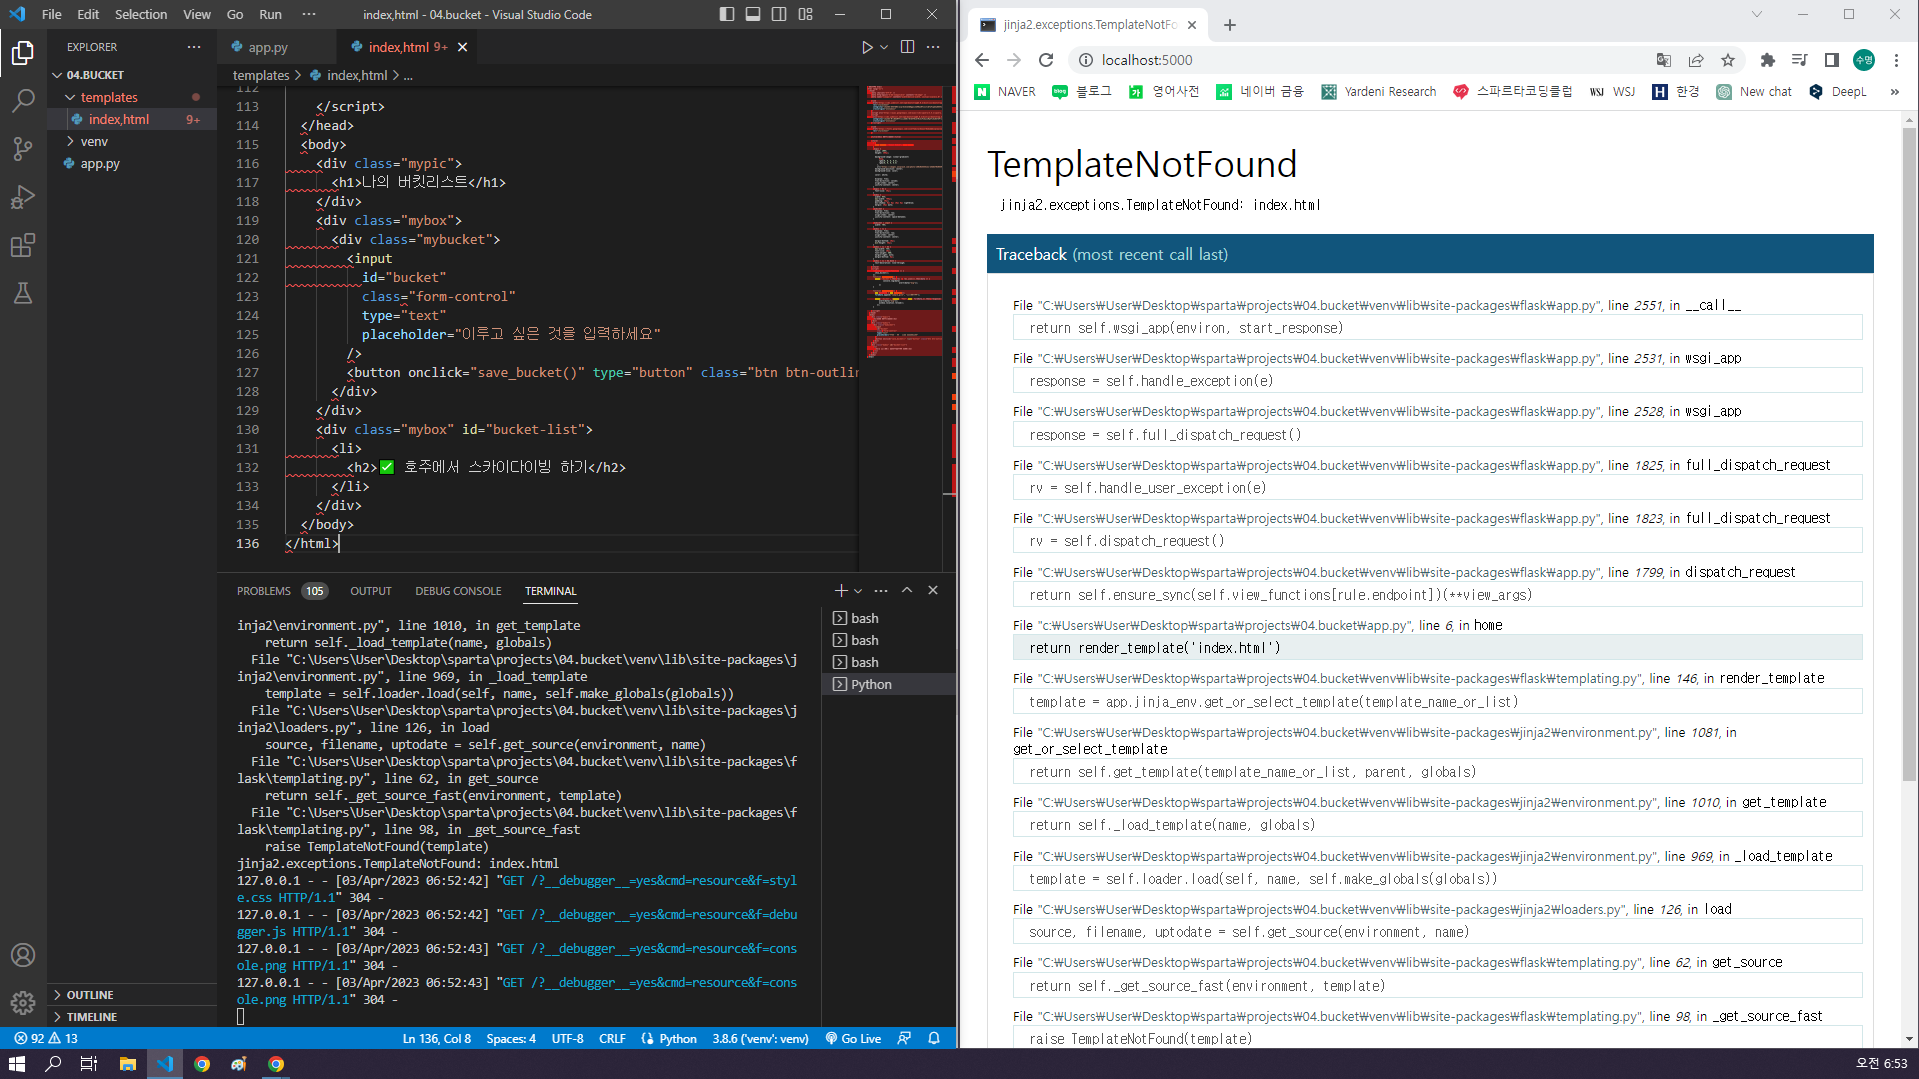Toggle VS Code bottom panel layout

(x=753, y=14)
